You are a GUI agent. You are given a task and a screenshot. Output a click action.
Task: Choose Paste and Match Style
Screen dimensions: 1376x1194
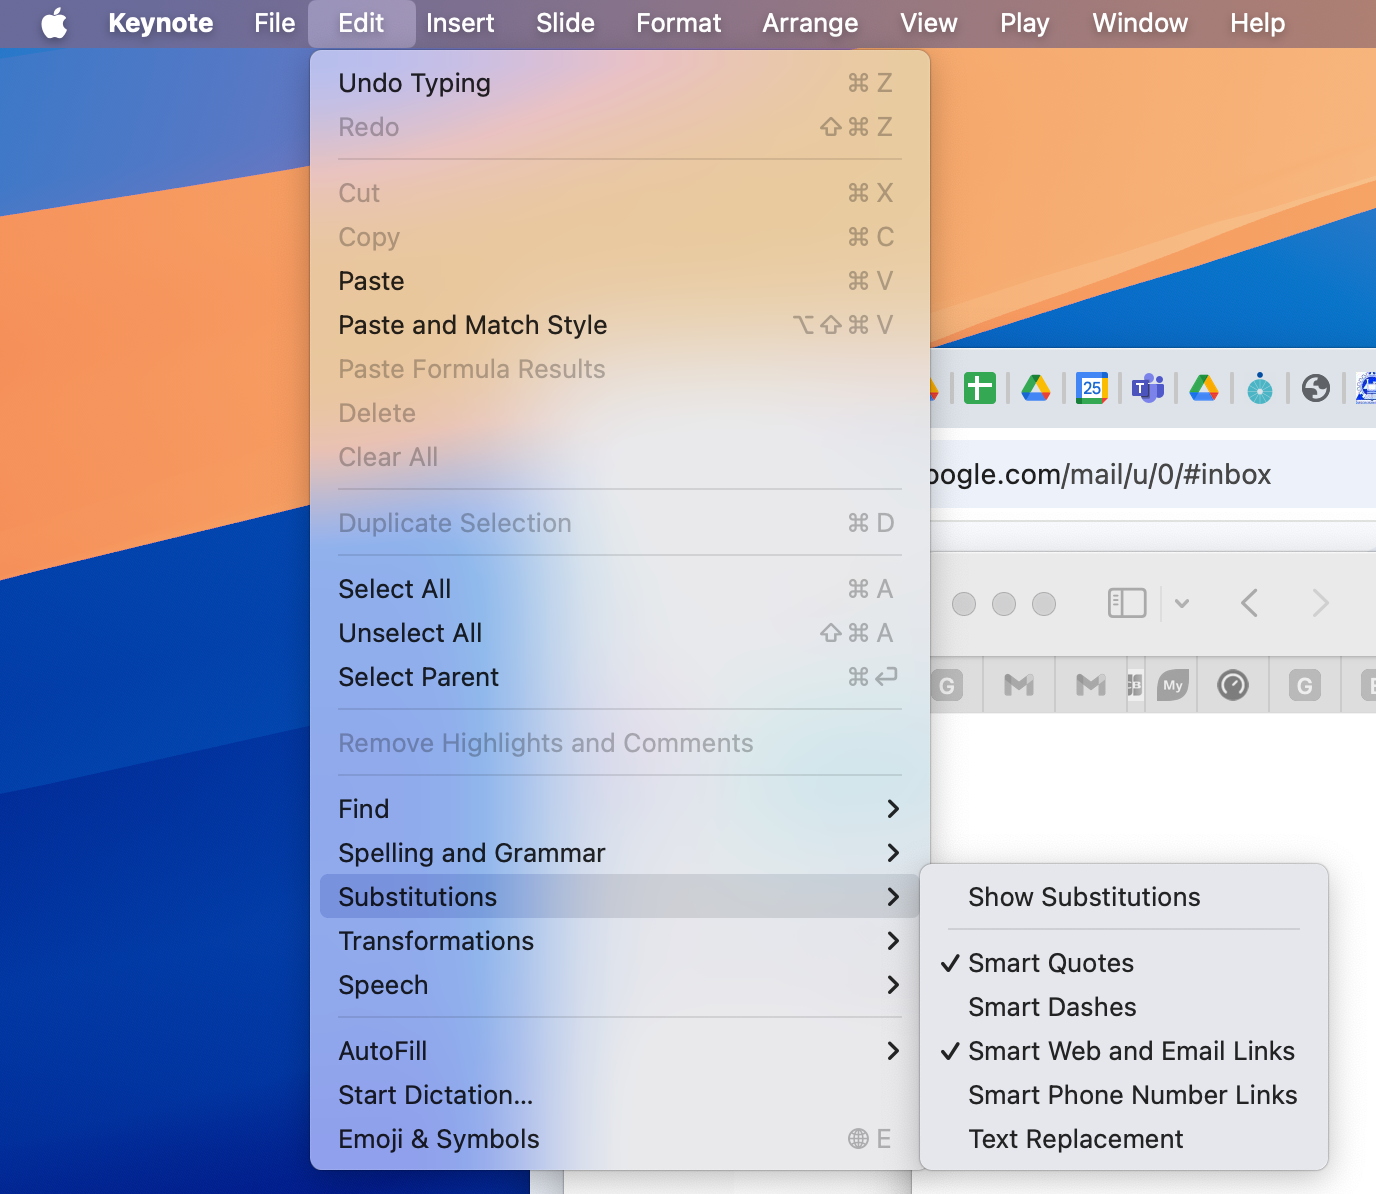620,325
